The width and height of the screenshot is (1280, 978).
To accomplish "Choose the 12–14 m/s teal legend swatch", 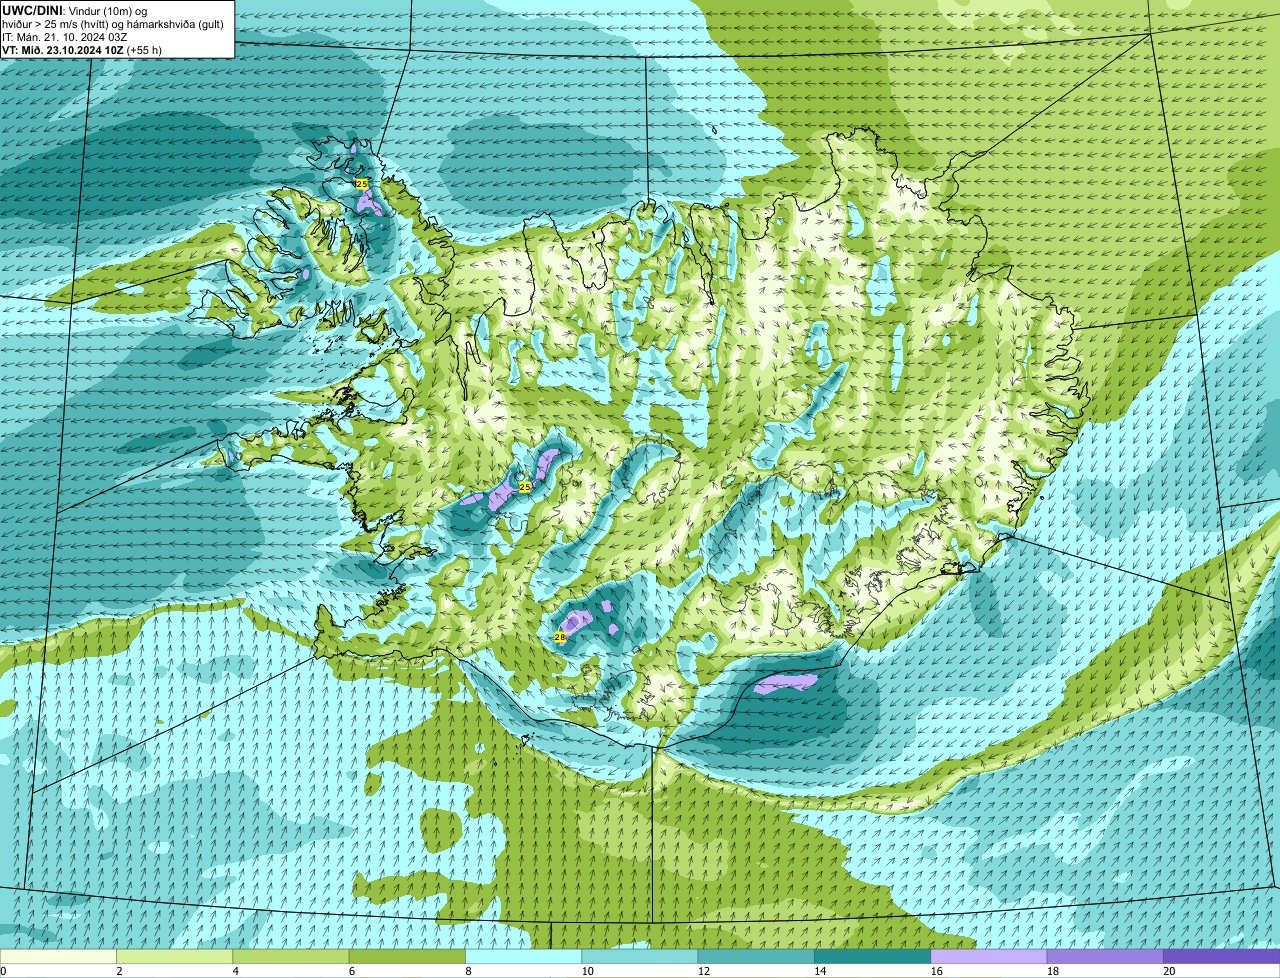I will click(756, 956).
